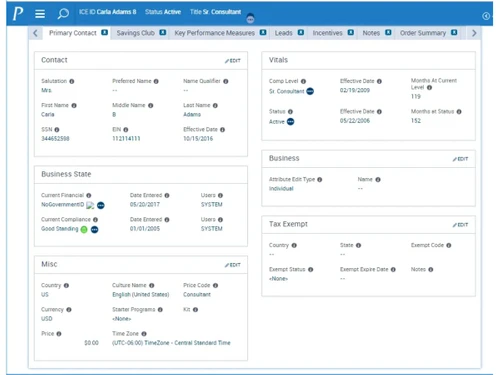Click the Good Standing compliance value
This screenshot has height=375, width=500.
tap(60, 229)
